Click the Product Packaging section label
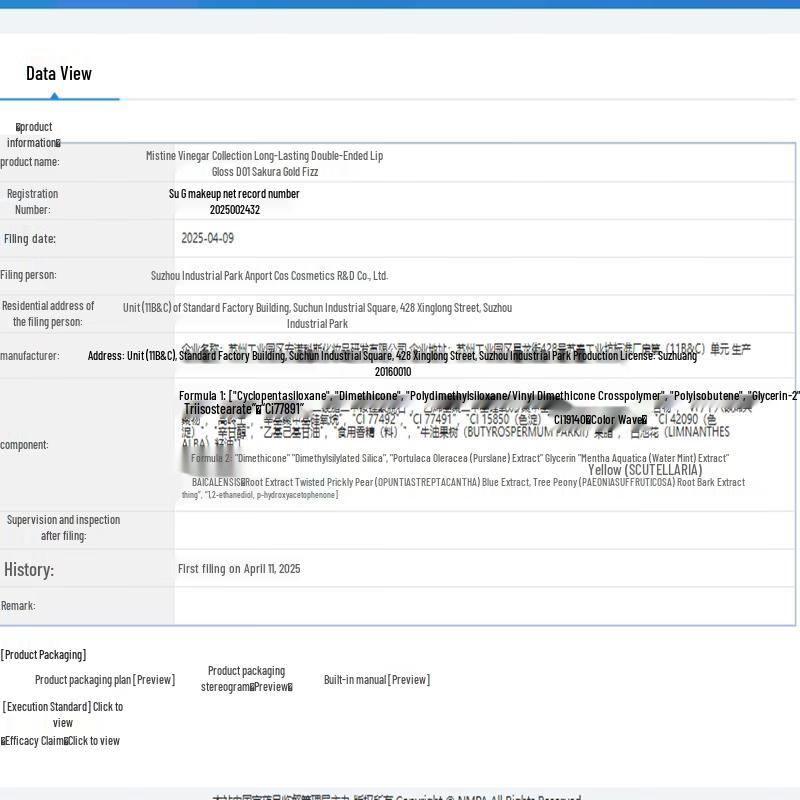 [43, 655]
